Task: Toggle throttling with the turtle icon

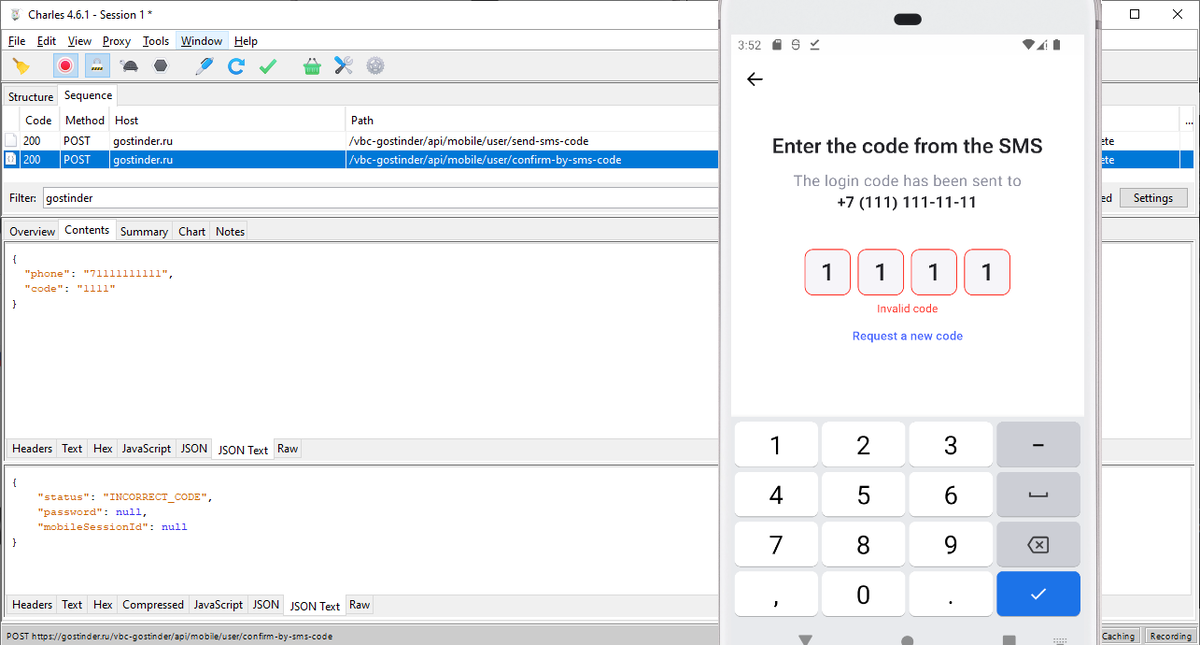Action: pos(129,66)
